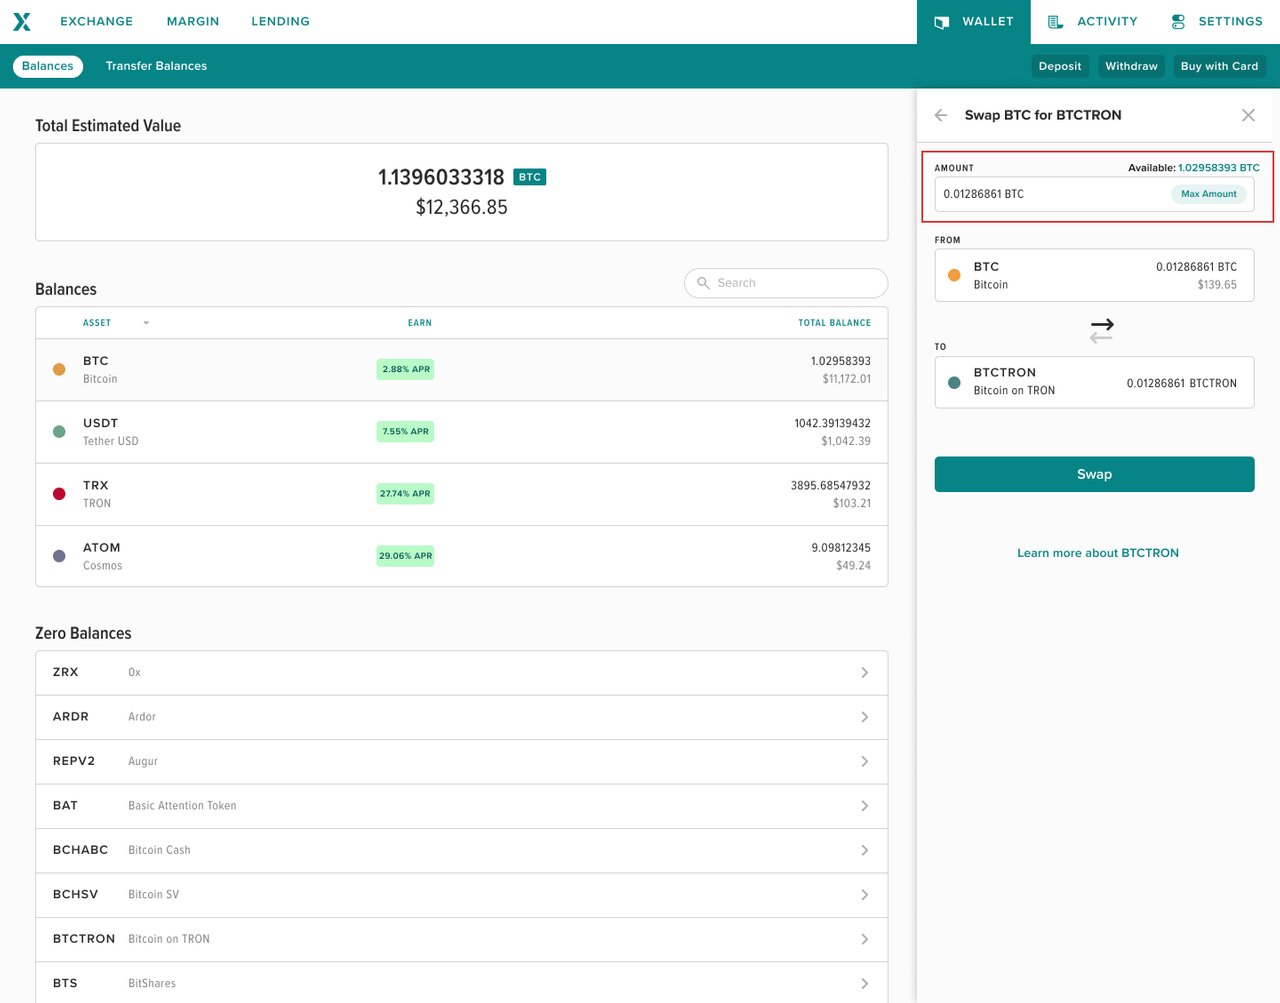Click the available 1.02958393 BTC balance link
The width and height of the screenshot is (1280, 1003).
(x=1219, y=168)
